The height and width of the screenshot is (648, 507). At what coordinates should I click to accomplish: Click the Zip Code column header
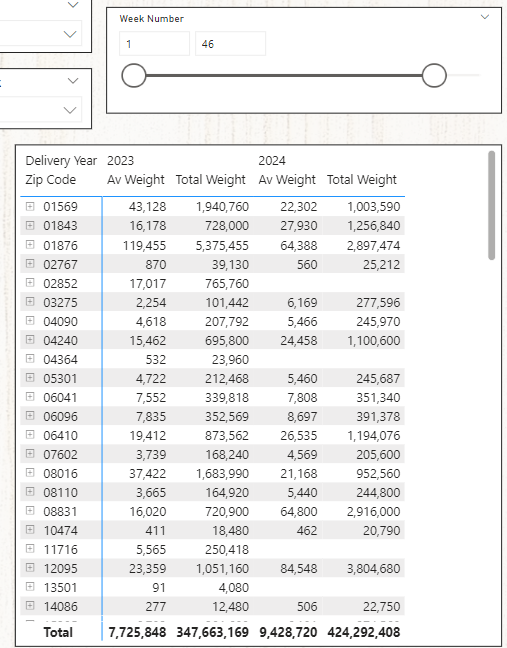[51, 180]
